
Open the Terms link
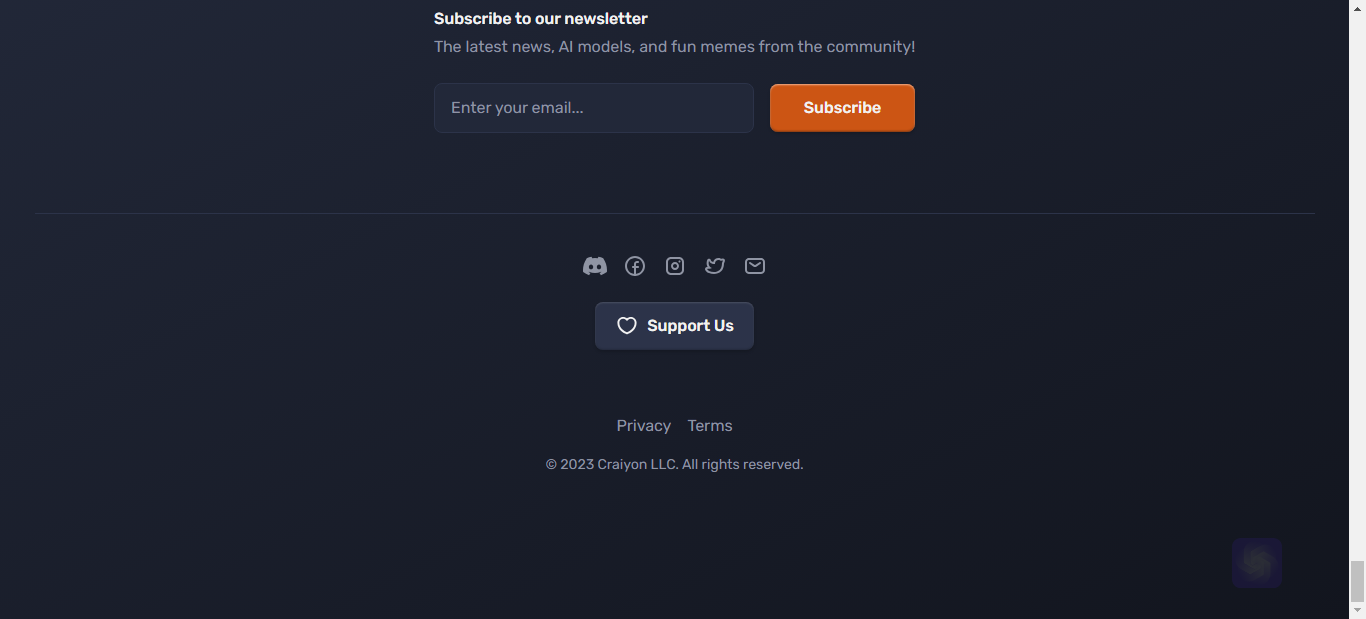[x=710, y=426]
